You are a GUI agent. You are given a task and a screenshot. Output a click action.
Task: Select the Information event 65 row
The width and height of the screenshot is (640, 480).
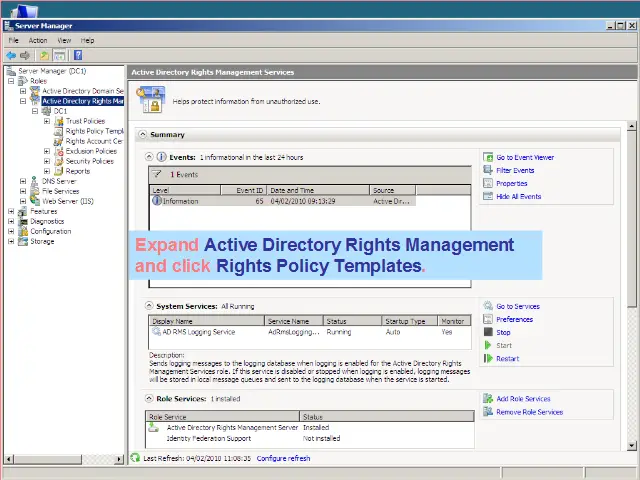click(283, 201)
